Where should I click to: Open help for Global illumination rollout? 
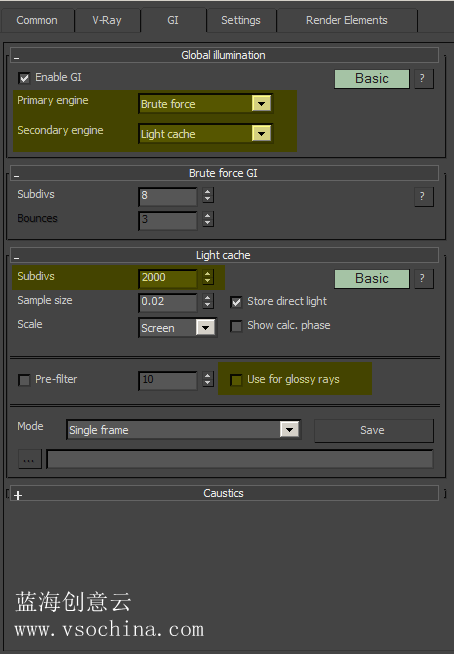pyautogui.click(x=424, y=79)
